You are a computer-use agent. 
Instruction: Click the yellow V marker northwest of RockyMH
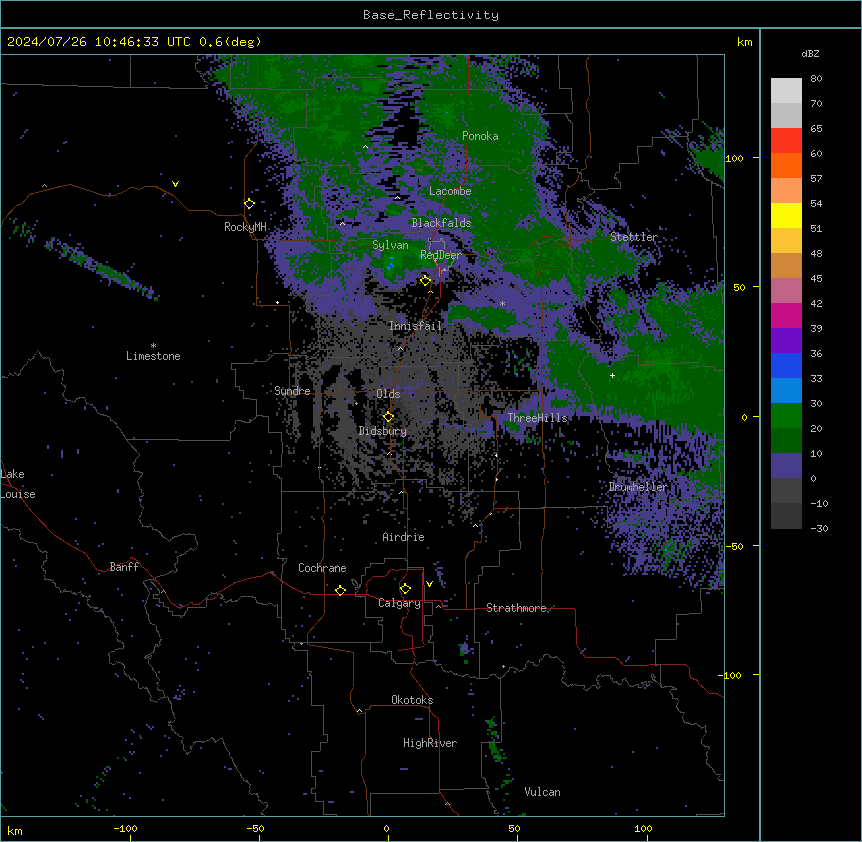point(175,184)
